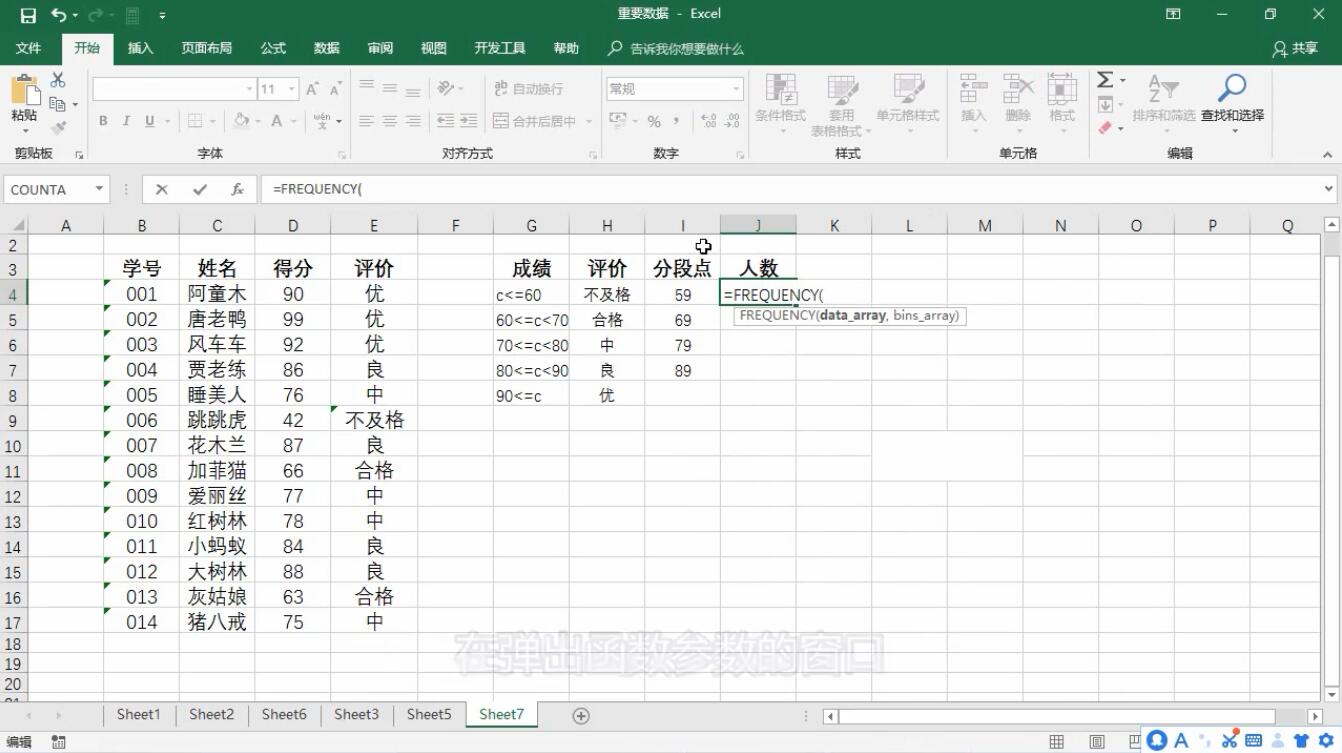Click the font color A button
Image resolution: width=1342 pixels, height=753 pixels.
coord(276,121)
